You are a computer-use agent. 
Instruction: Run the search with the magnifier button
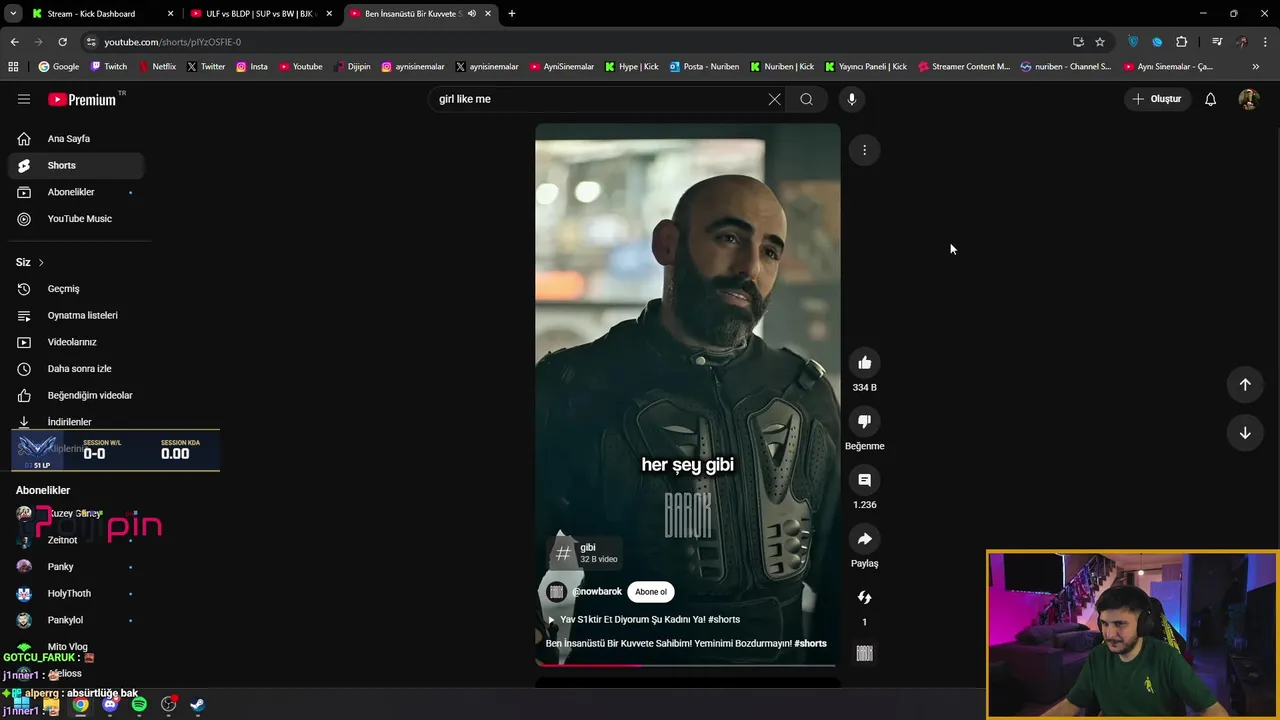click(x=806, y=99)
